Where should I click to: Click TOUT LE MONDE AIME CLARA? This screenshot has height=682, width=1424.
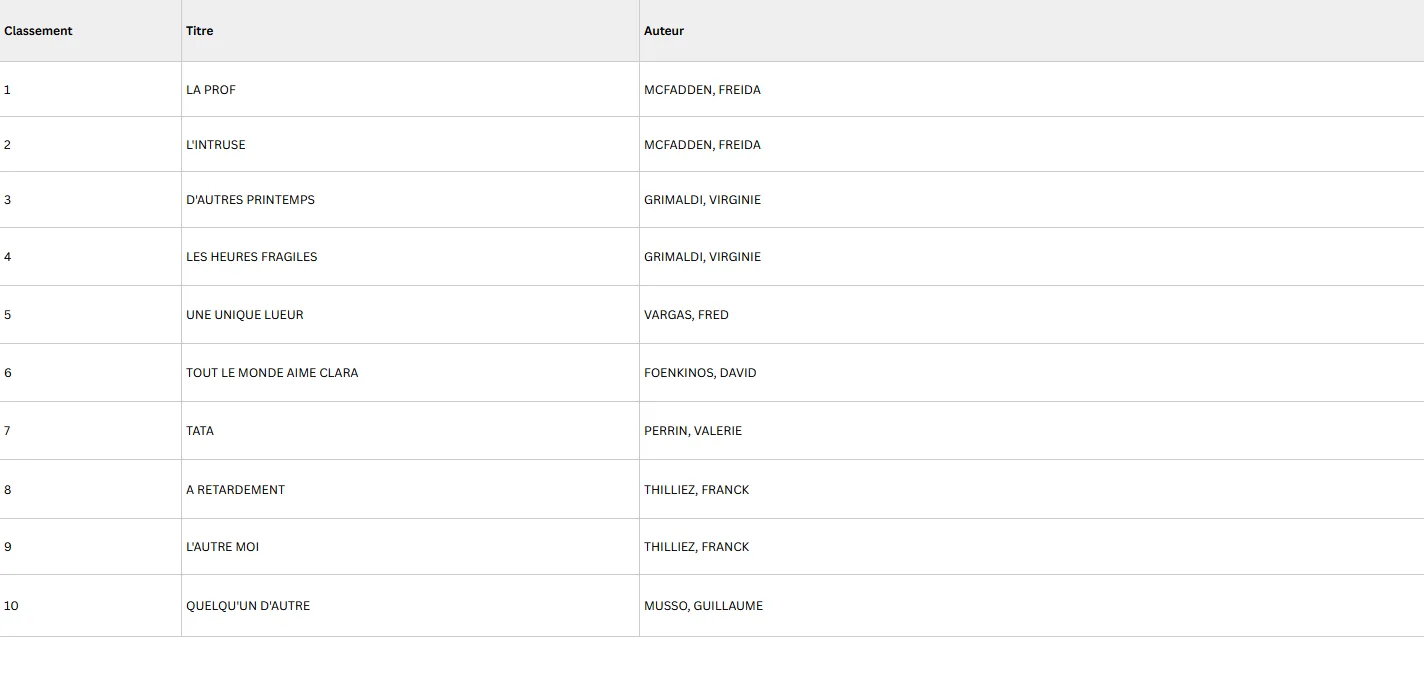272,373
